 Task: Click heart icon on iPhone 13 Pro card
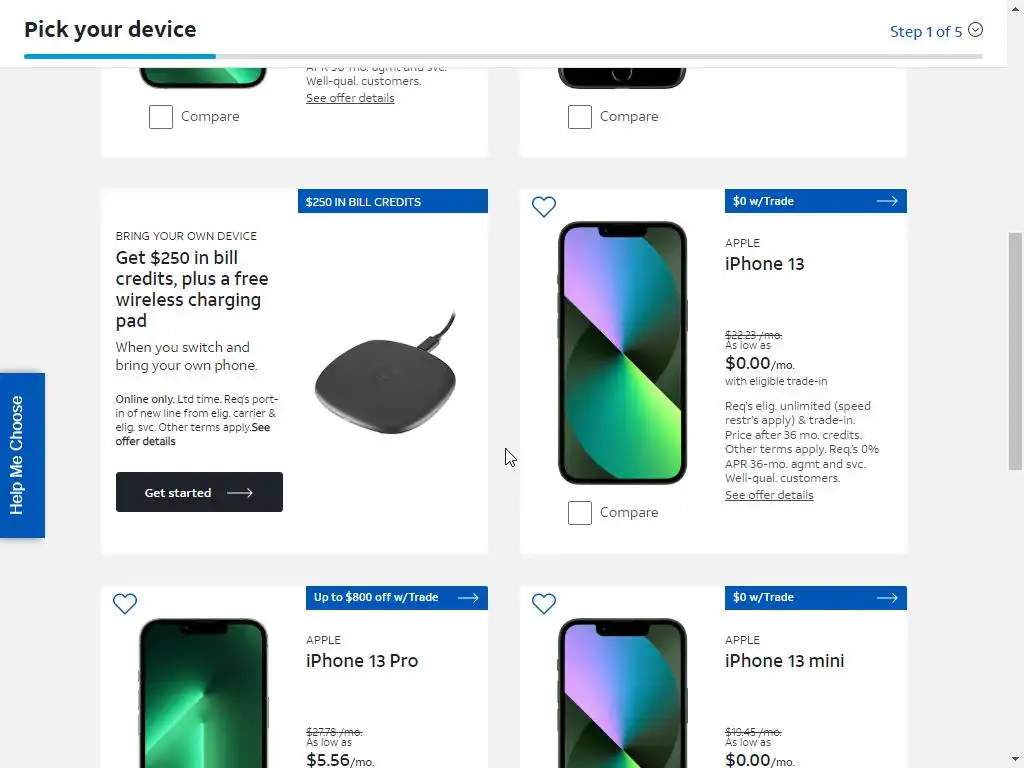[x=125, y=603]
